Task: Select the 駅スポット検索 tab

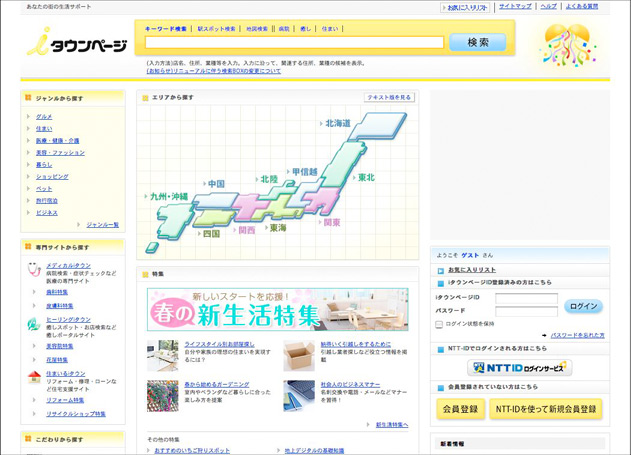Action: click(x=217, y=29)
